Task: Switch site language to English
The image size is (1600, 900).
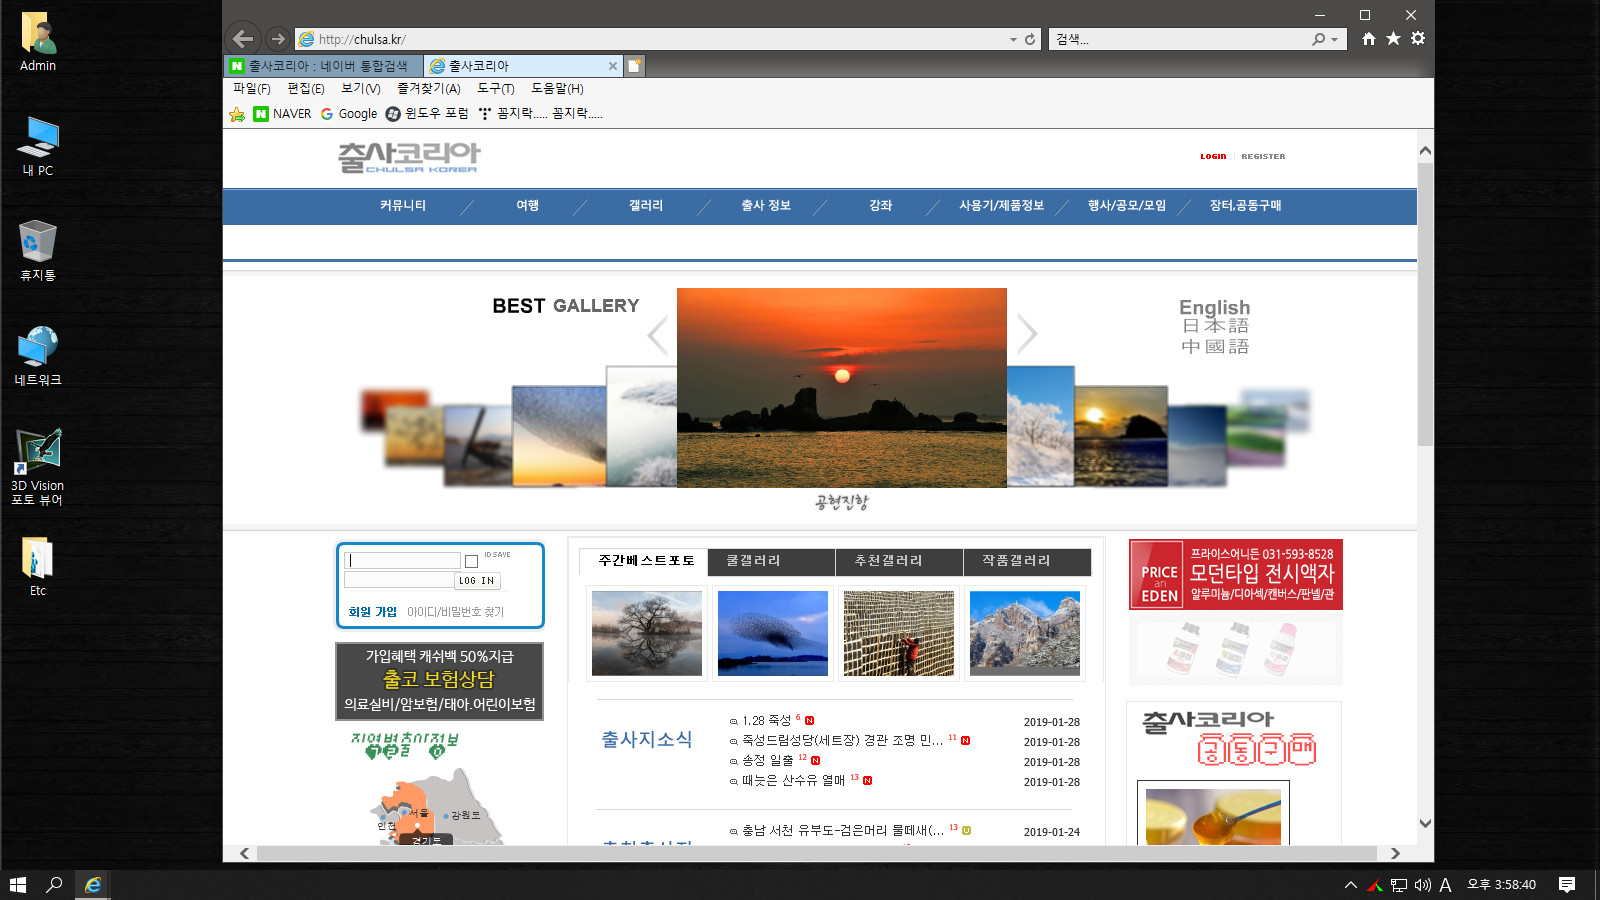Action: pyautogui.click(x=1214, y=308)
